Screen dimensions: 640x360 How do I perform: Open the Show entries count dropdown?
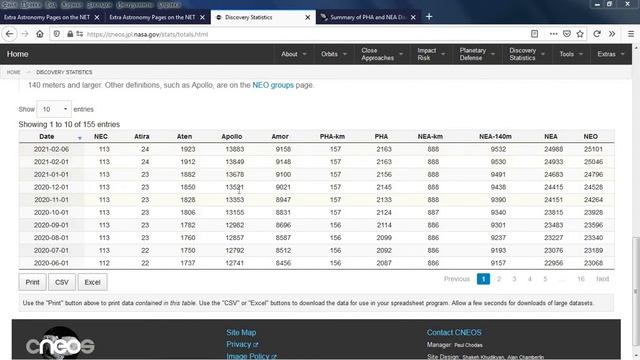click(54, 109)
